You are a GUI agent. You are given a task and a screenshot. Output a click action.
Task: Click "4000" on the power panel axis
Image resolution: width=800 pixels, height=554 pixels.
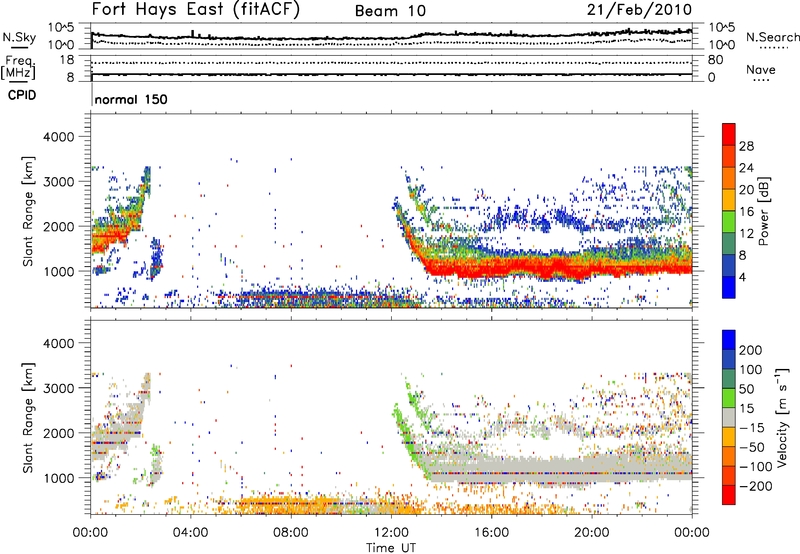pos(59,137)
